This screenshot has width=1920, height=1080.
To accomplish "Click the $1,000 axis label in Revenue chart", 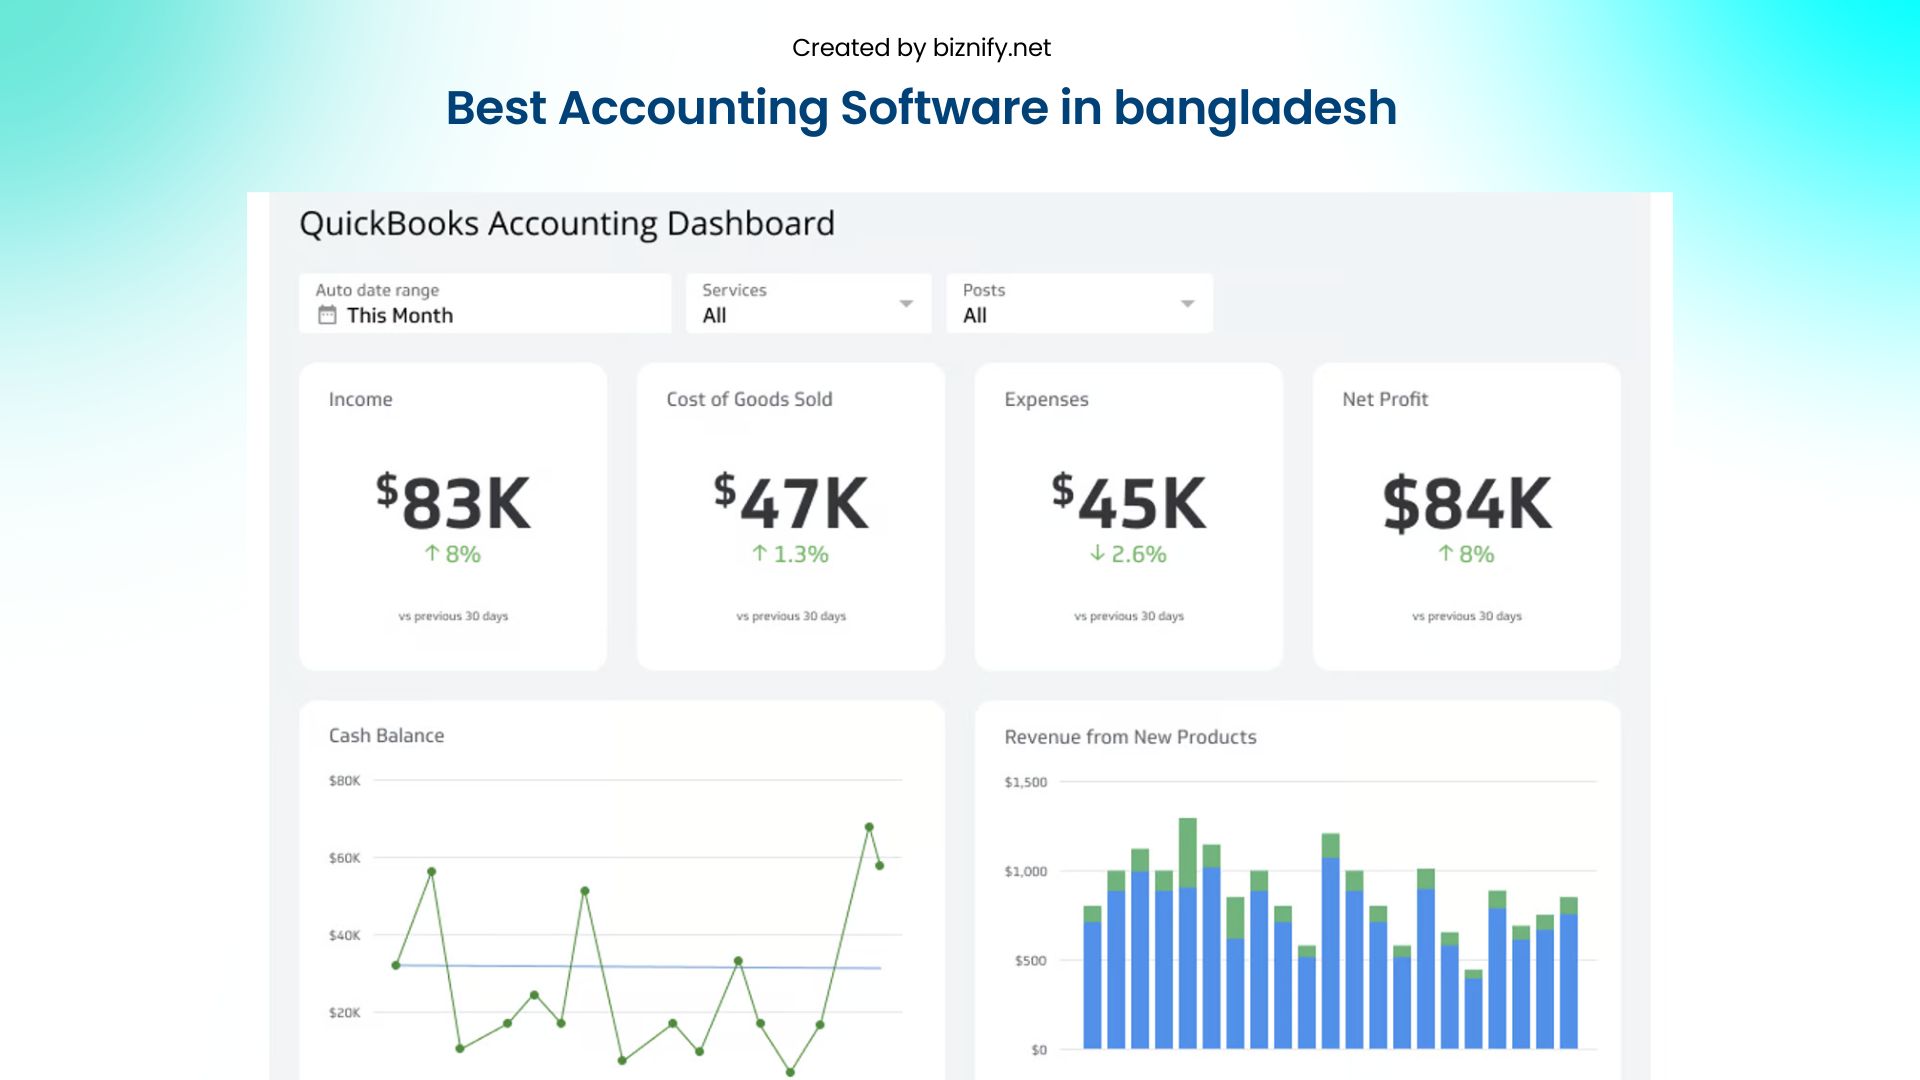I will coord(1026,871).
